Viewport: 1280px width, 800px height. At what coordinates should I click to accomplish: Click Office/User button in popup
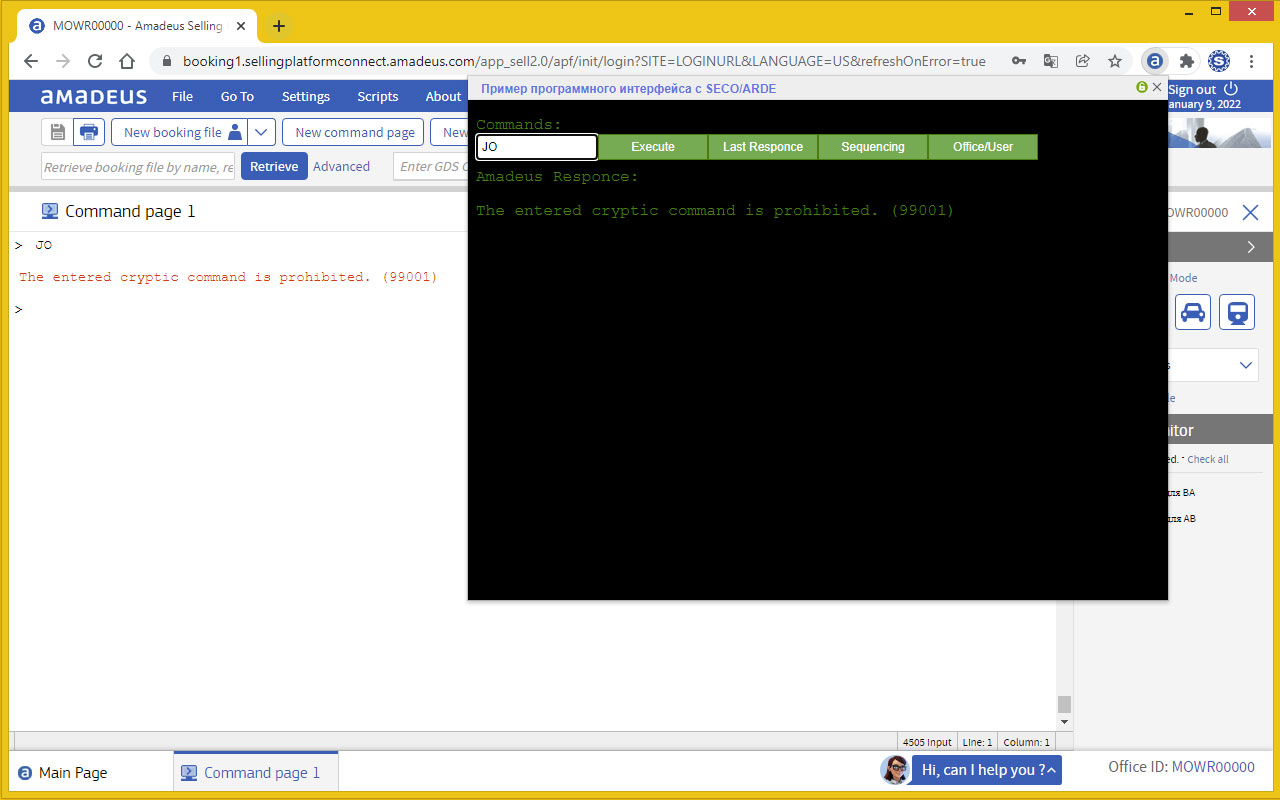click(x=983, y=147)
